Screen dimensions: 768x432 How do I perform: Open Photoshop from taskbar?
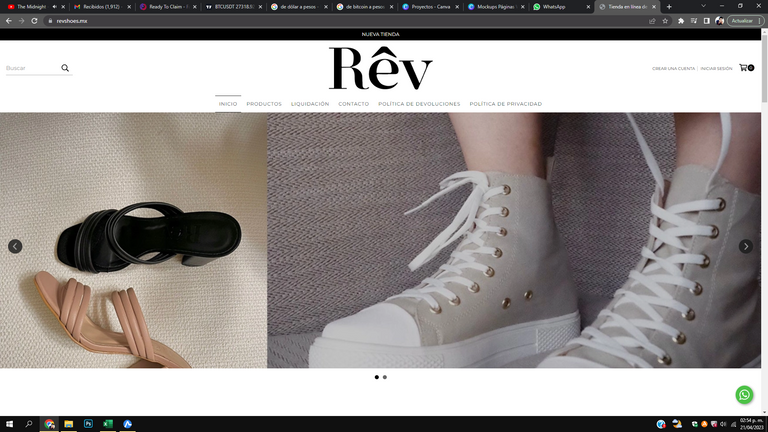point(88,424)
